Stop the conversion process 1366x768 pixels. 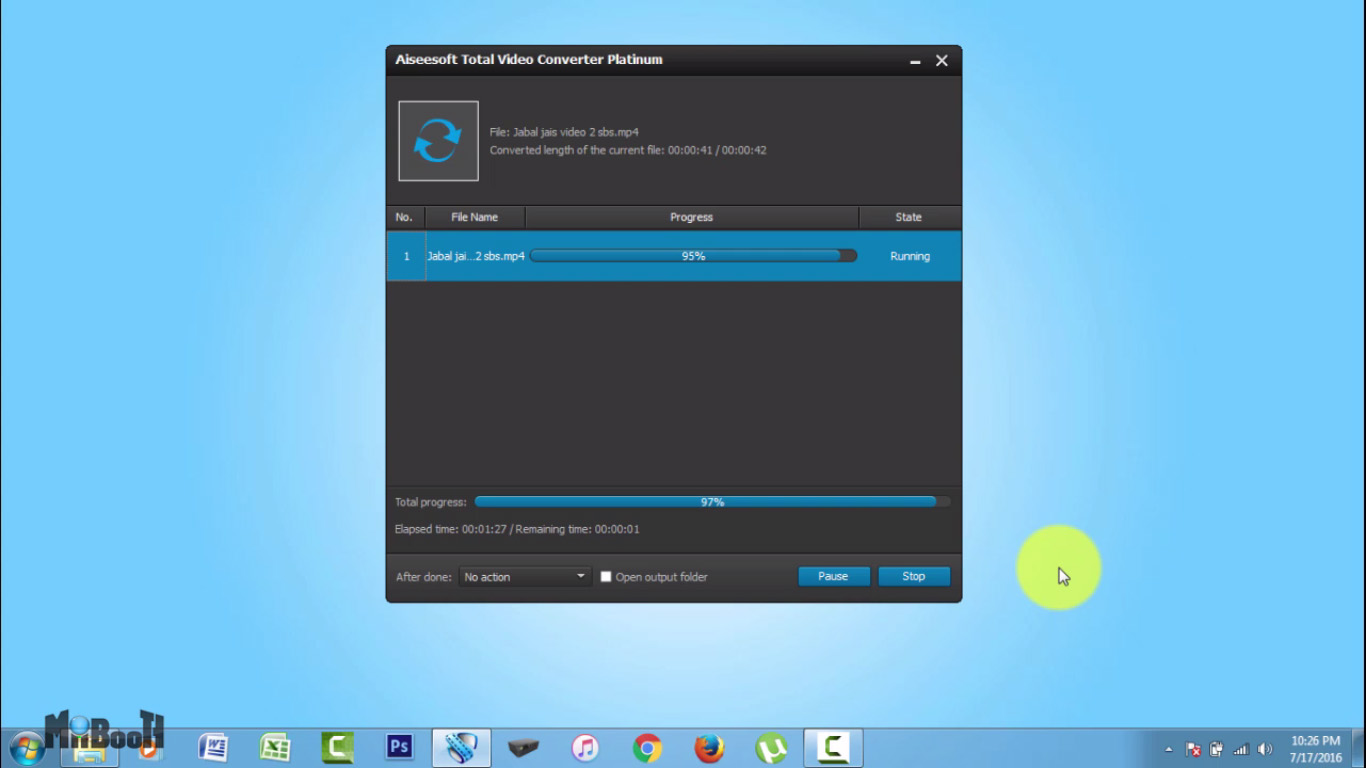[914, 576]
